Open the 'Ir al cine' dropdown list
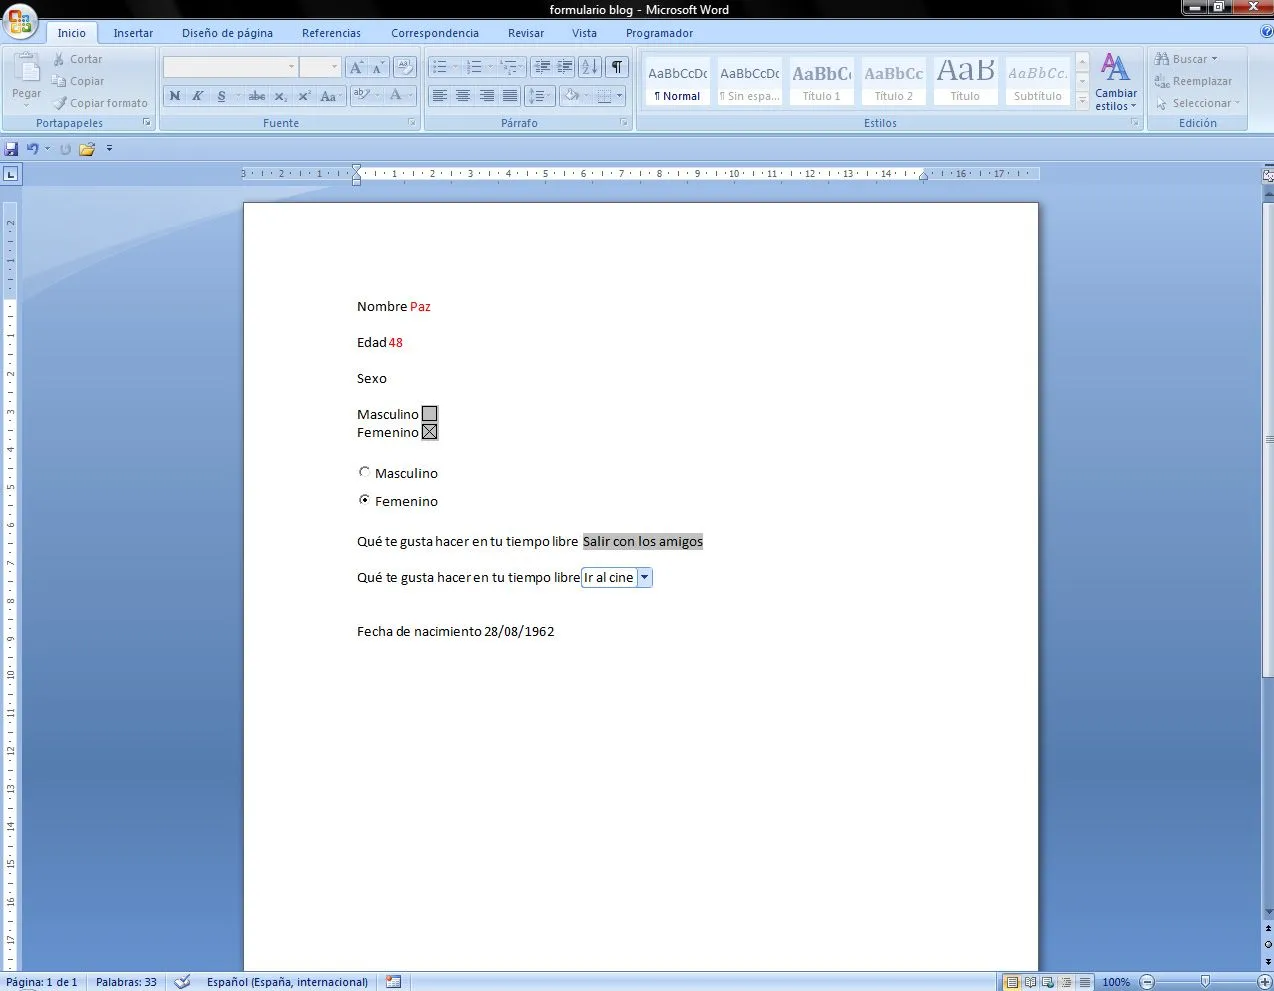The width and height of the screenshot is (1274, 991). [645, 577]
